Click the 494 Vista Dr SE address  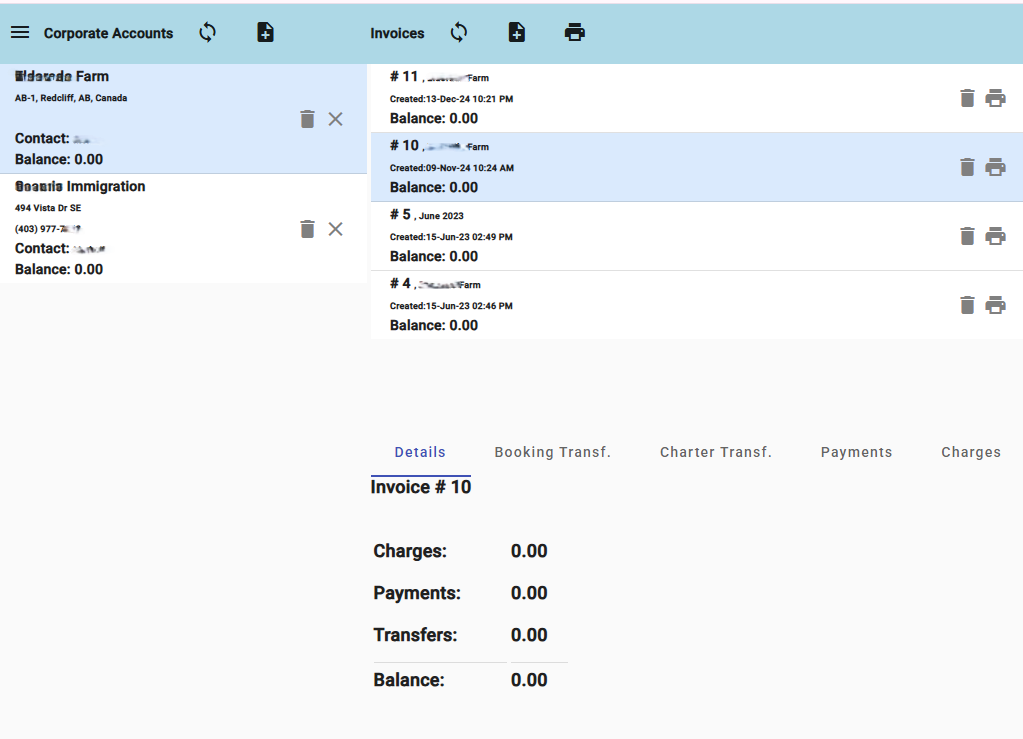[48, 208]
